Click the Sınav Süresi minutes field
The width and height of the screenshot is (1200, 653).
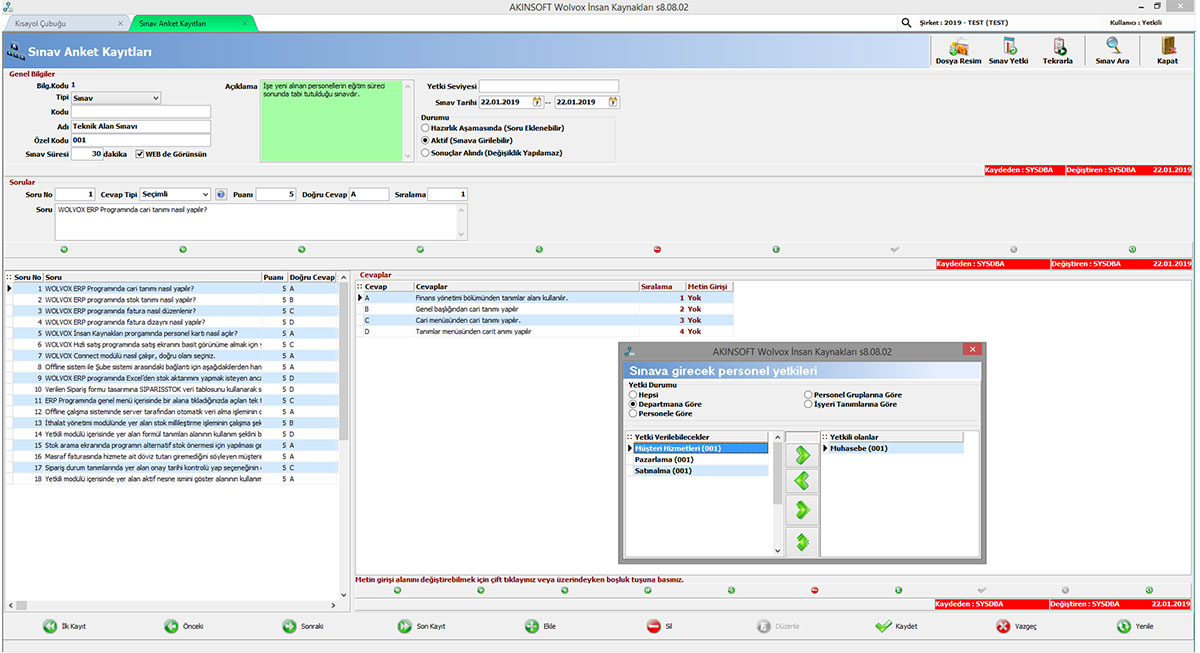click(87, 154)
